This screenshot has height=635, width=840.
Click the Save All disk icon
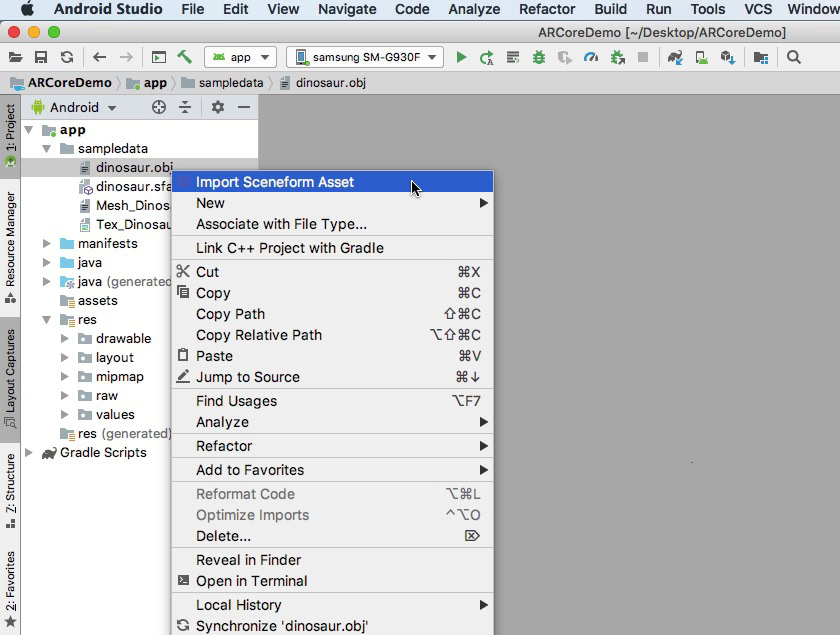tap(41, 58)
